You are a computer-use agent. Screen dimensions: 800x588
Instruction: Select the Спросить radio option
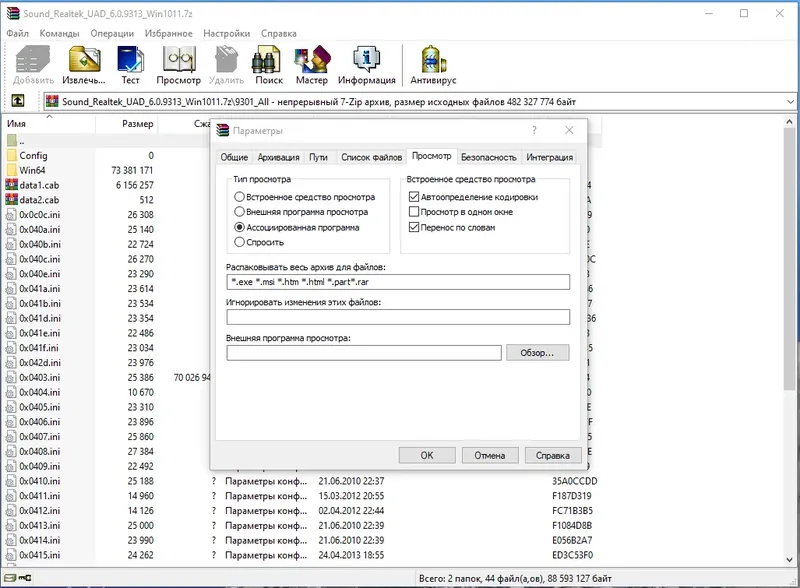click(x=239, y=242)
